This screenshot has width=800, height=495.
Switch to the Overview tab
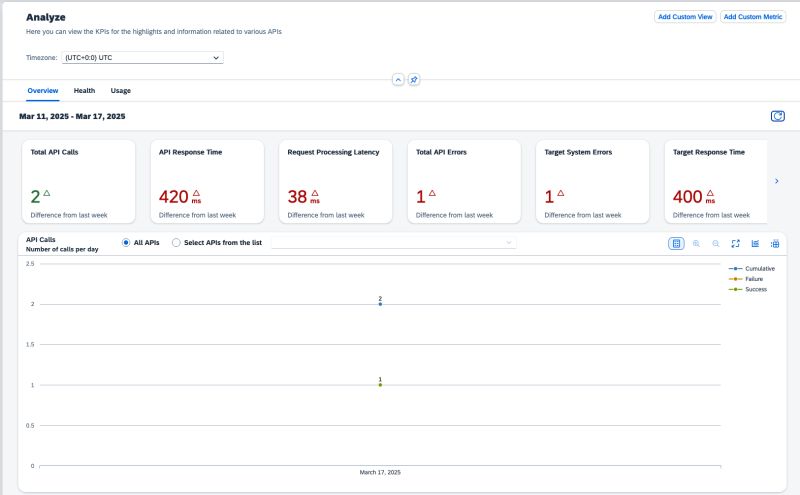click(x=43, y=90)
